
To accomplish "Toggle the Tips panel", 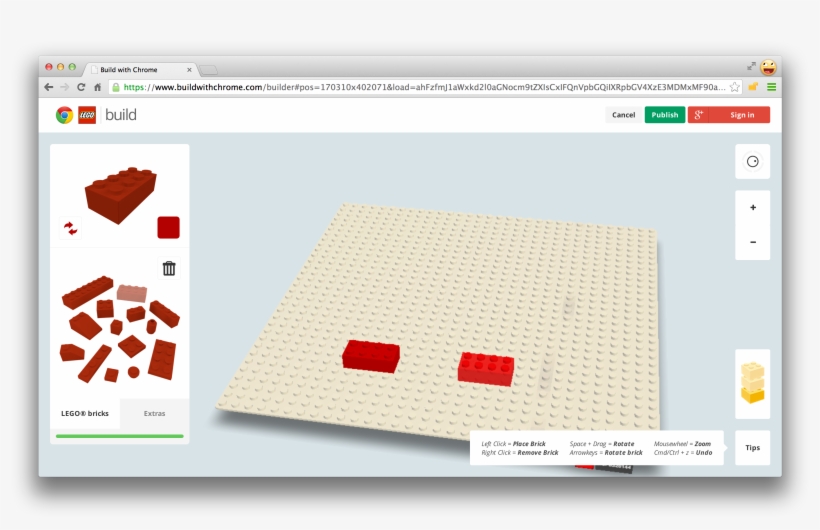I will coord(752,448).
